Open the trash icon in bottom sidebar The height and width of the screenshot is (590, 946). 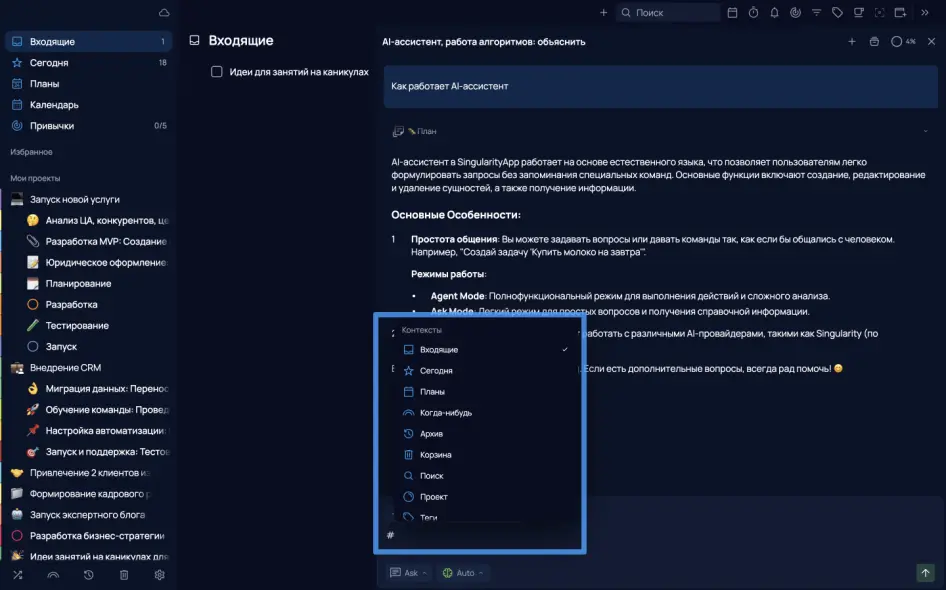tap(124, 575)
